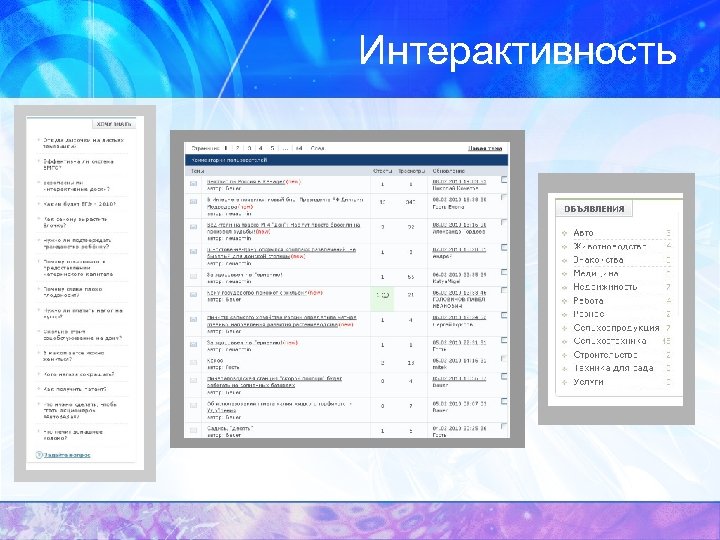Go to forum page 3
720x540 pixels.
coord(249,148)
